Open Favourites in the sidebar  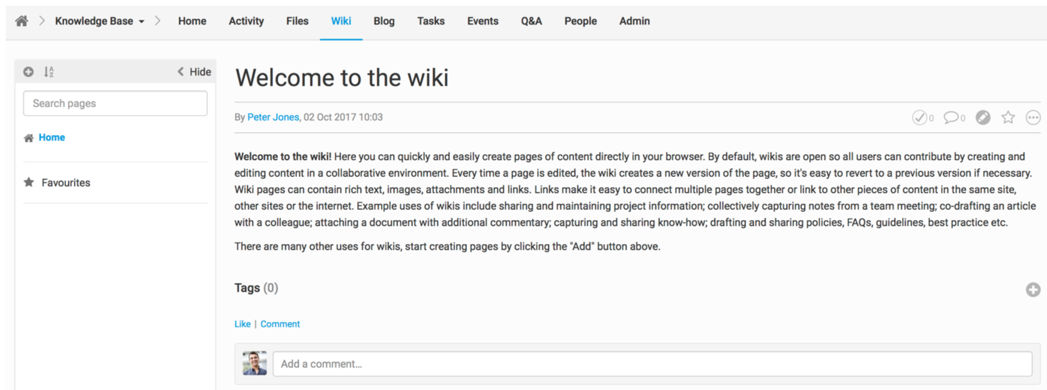(x=65, y=182)
